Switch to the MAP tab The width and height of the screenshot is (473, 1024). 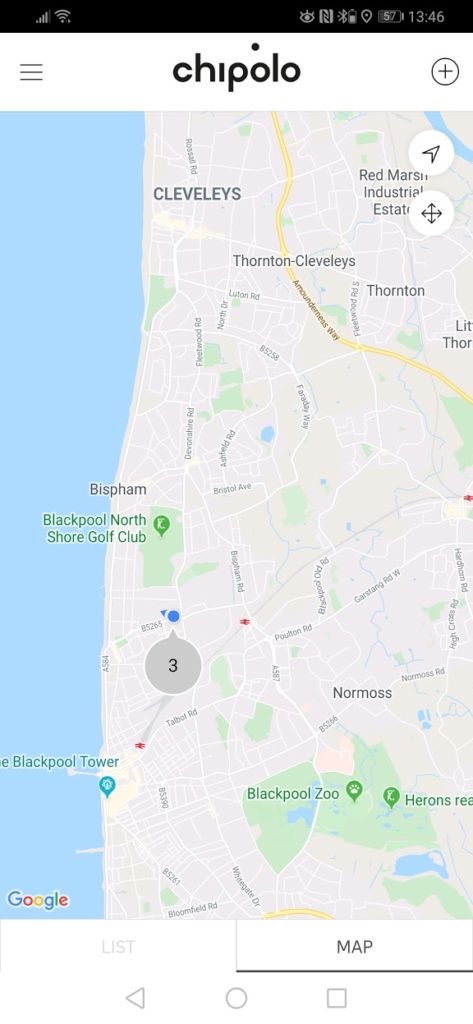tap(355, 946)
